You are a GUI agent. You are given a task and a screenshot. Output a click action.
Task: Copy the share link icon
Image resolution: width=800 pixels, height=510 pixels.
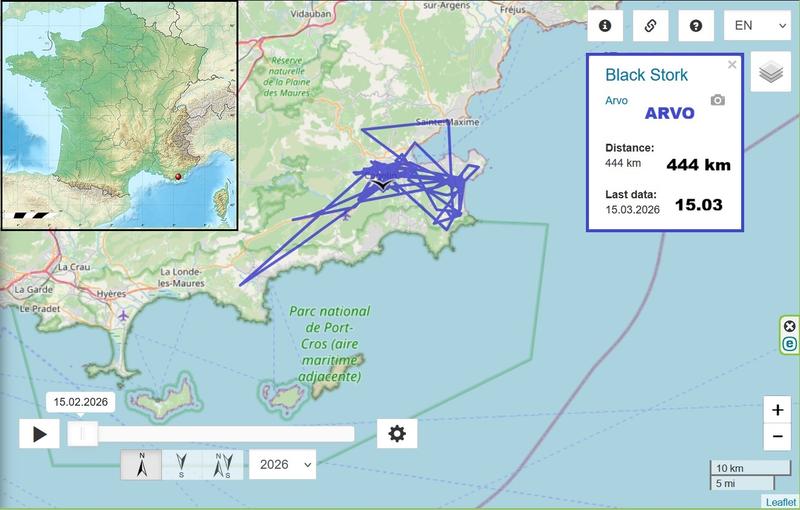pyautogui.click(x=651, y=26)
